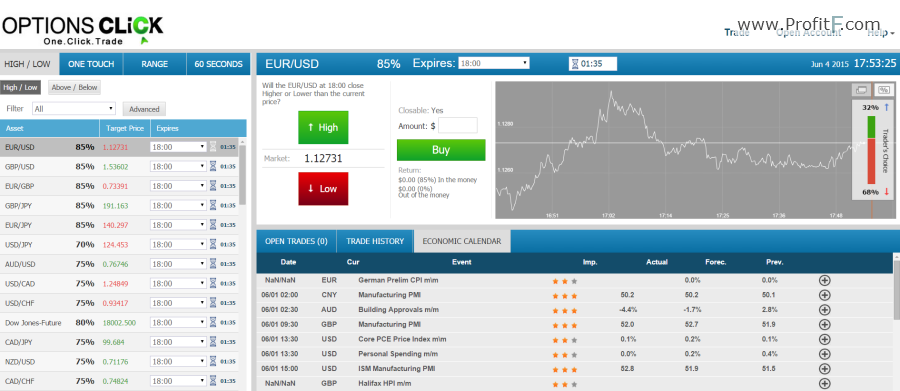Switch to Above / Below mode
Screen dimensions: 900x391
click(x=74, y=88)
